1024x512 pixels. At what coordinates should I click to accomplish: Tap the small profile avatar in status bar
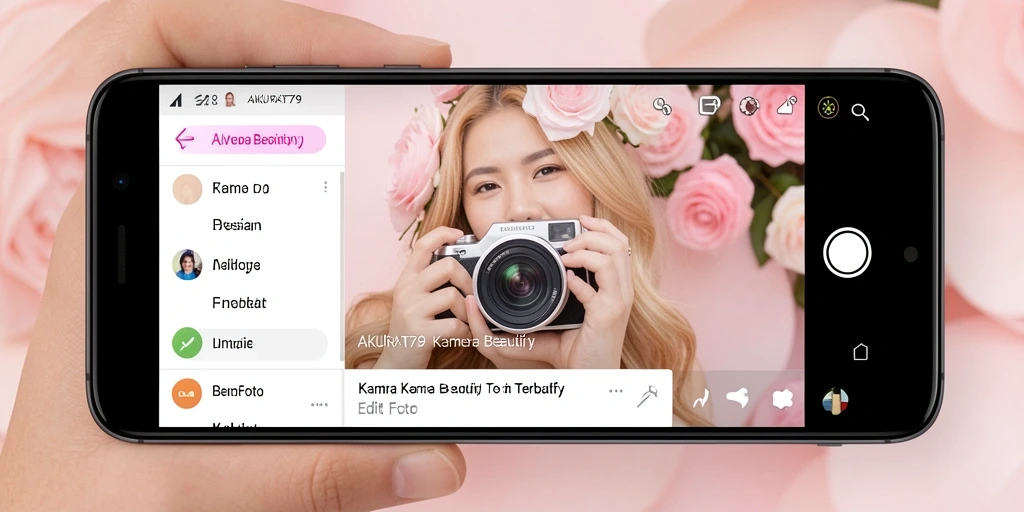point(230,100)
